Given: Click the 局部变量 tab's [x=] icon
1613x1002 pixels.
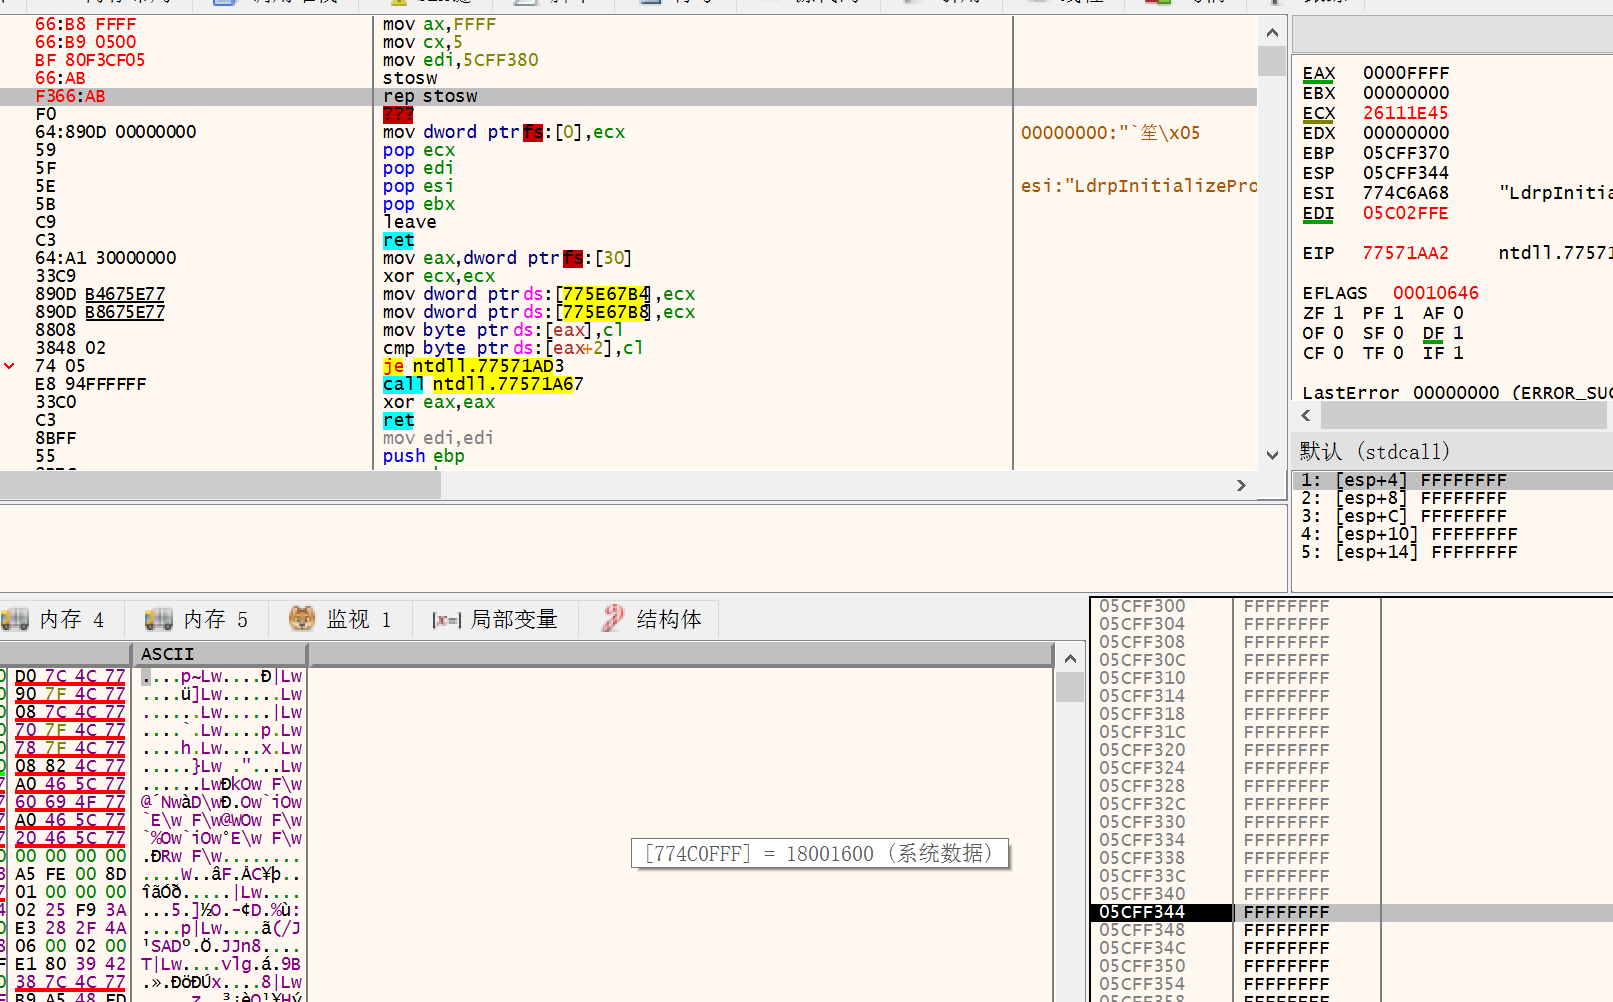Looking at the screenshot, I should (x=446, y=620).
